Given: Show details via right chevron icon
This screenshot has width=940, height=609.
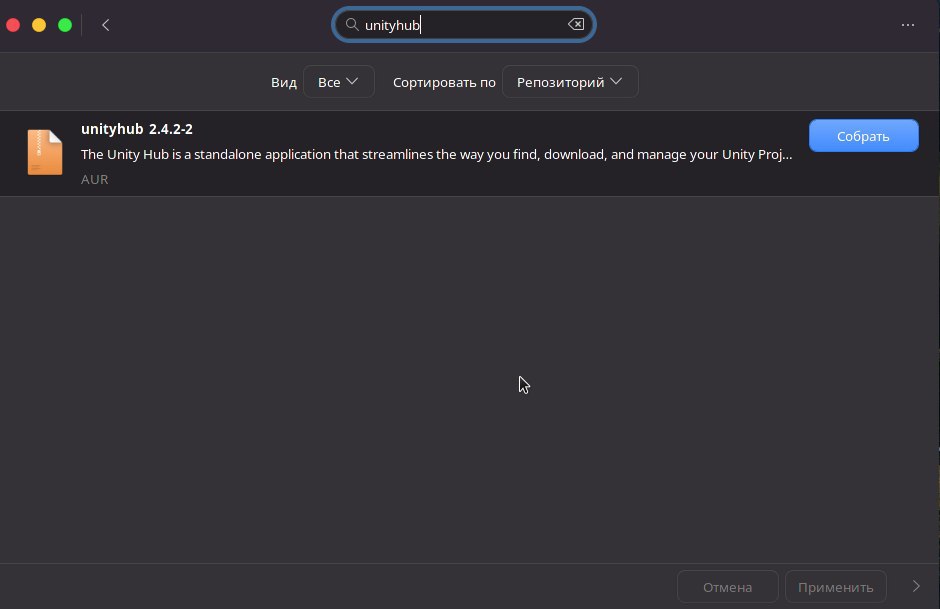Looking at the screenshot, I should [915, 586].
